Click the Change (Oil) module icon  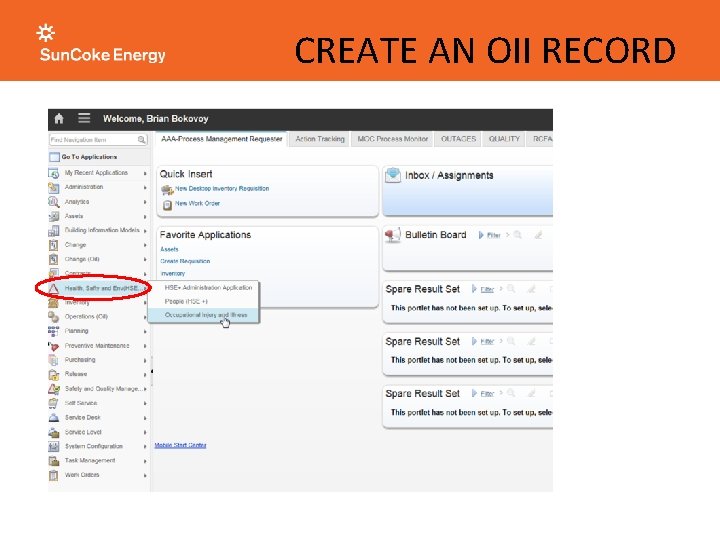[x=54, y=259]
